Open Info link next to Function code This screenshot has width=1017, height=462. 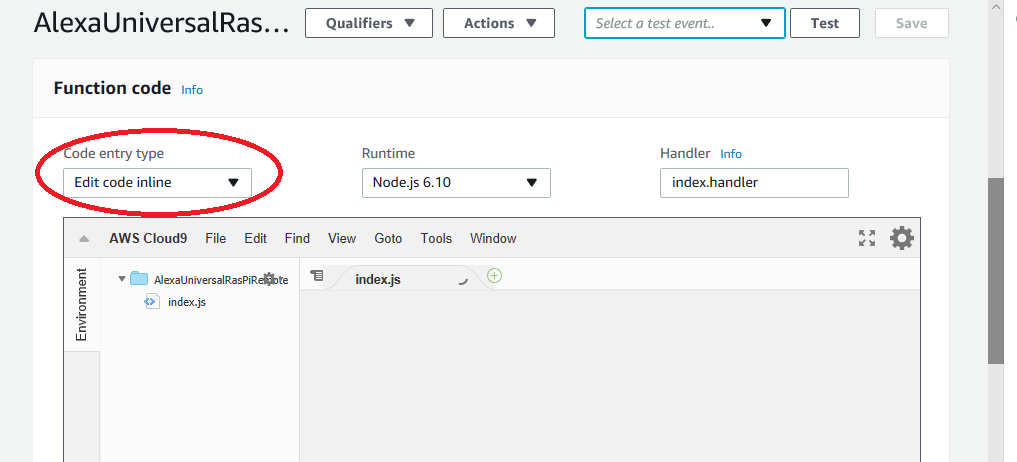[192, 90]
